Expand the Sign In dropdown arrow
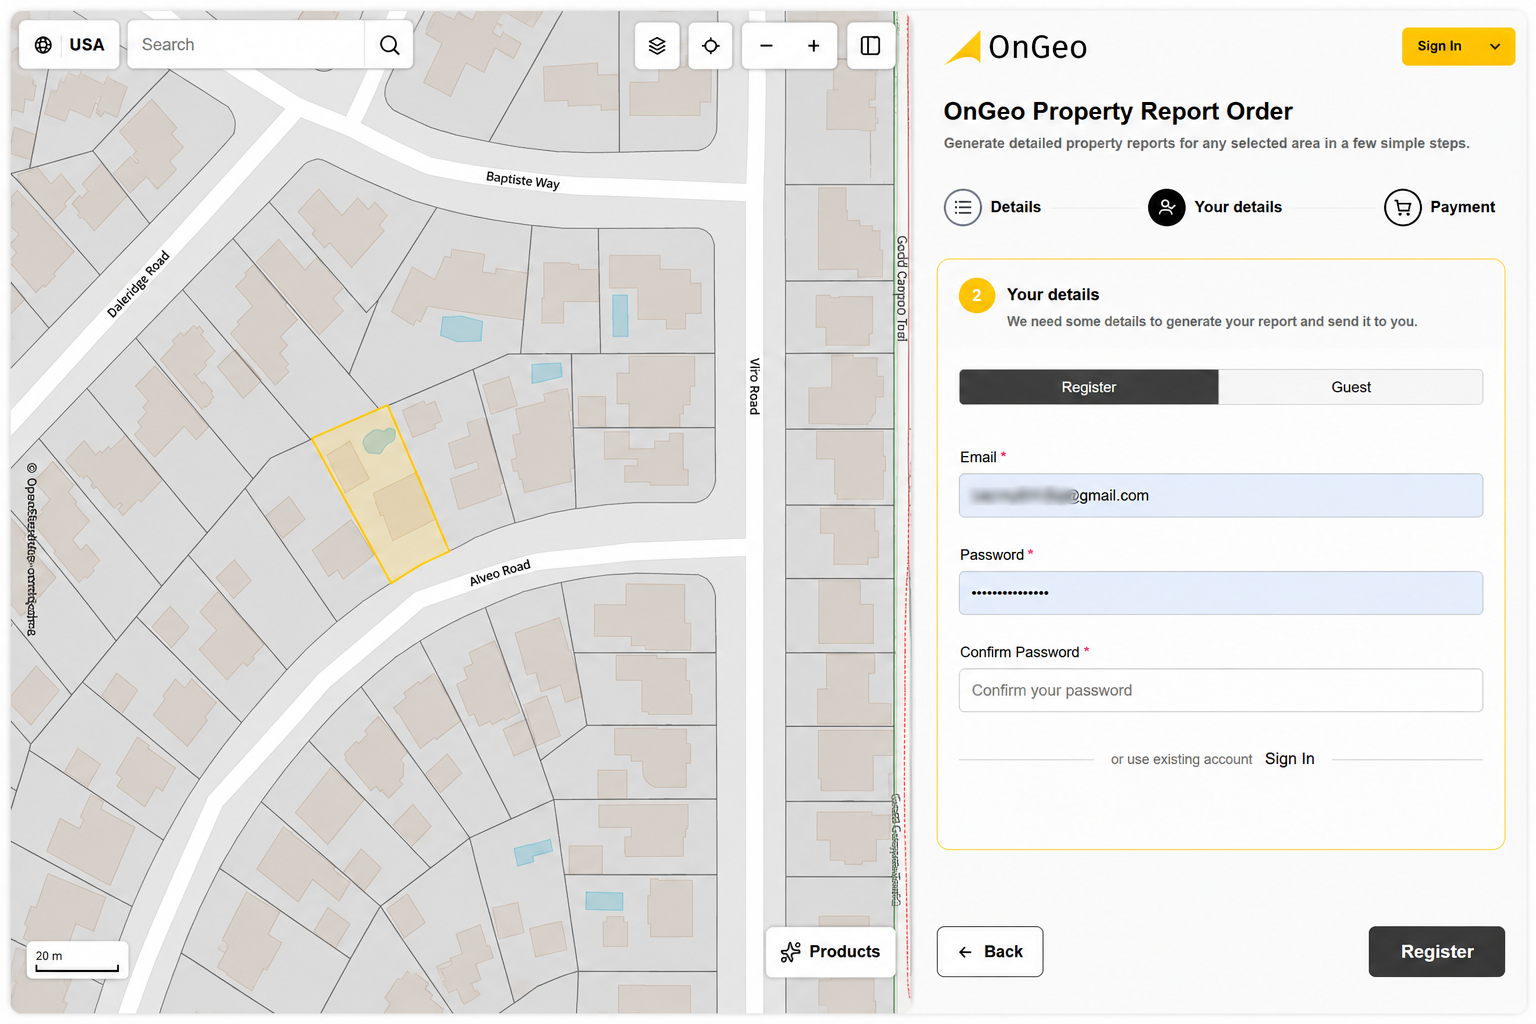1536x1024 pixels. click(1495, 46)
